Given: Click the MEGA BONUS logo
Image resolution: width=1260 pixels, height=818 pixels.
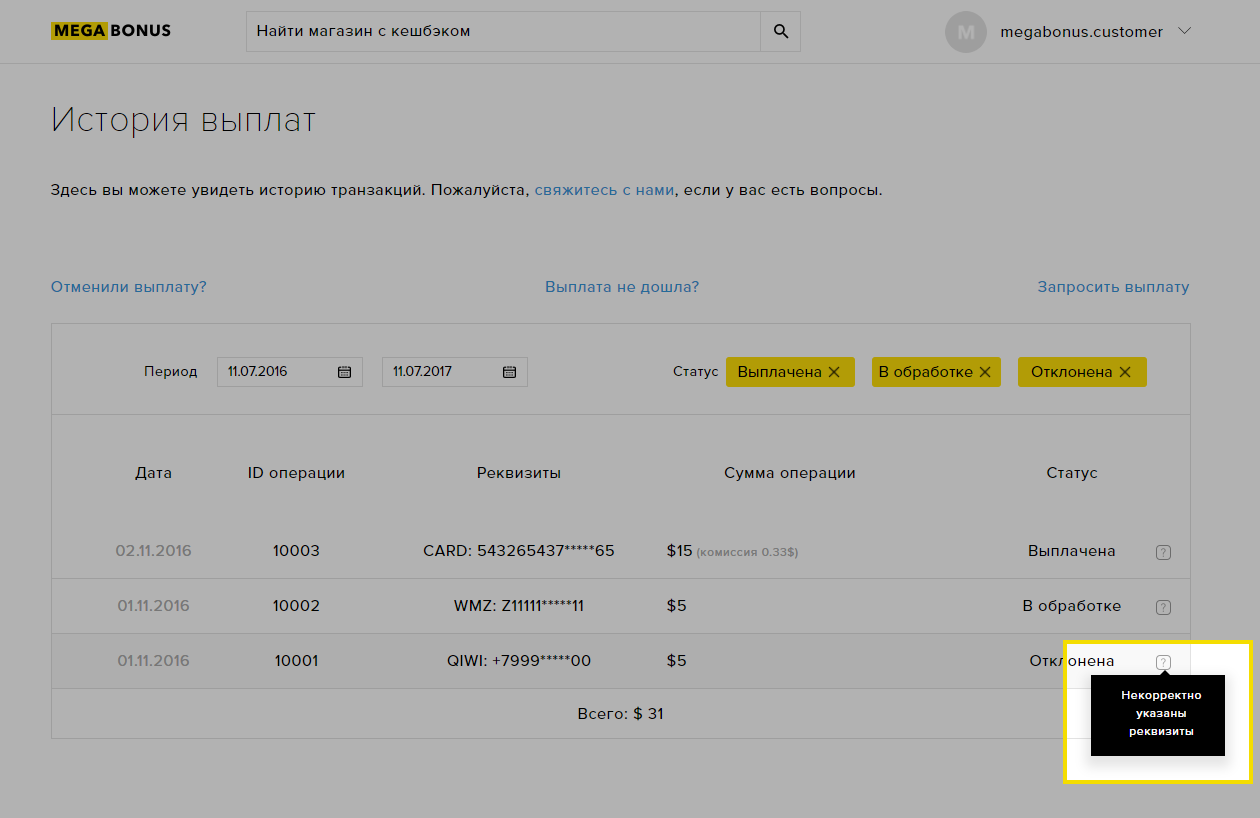Looking at the screenshot, I should pos(111,31).
